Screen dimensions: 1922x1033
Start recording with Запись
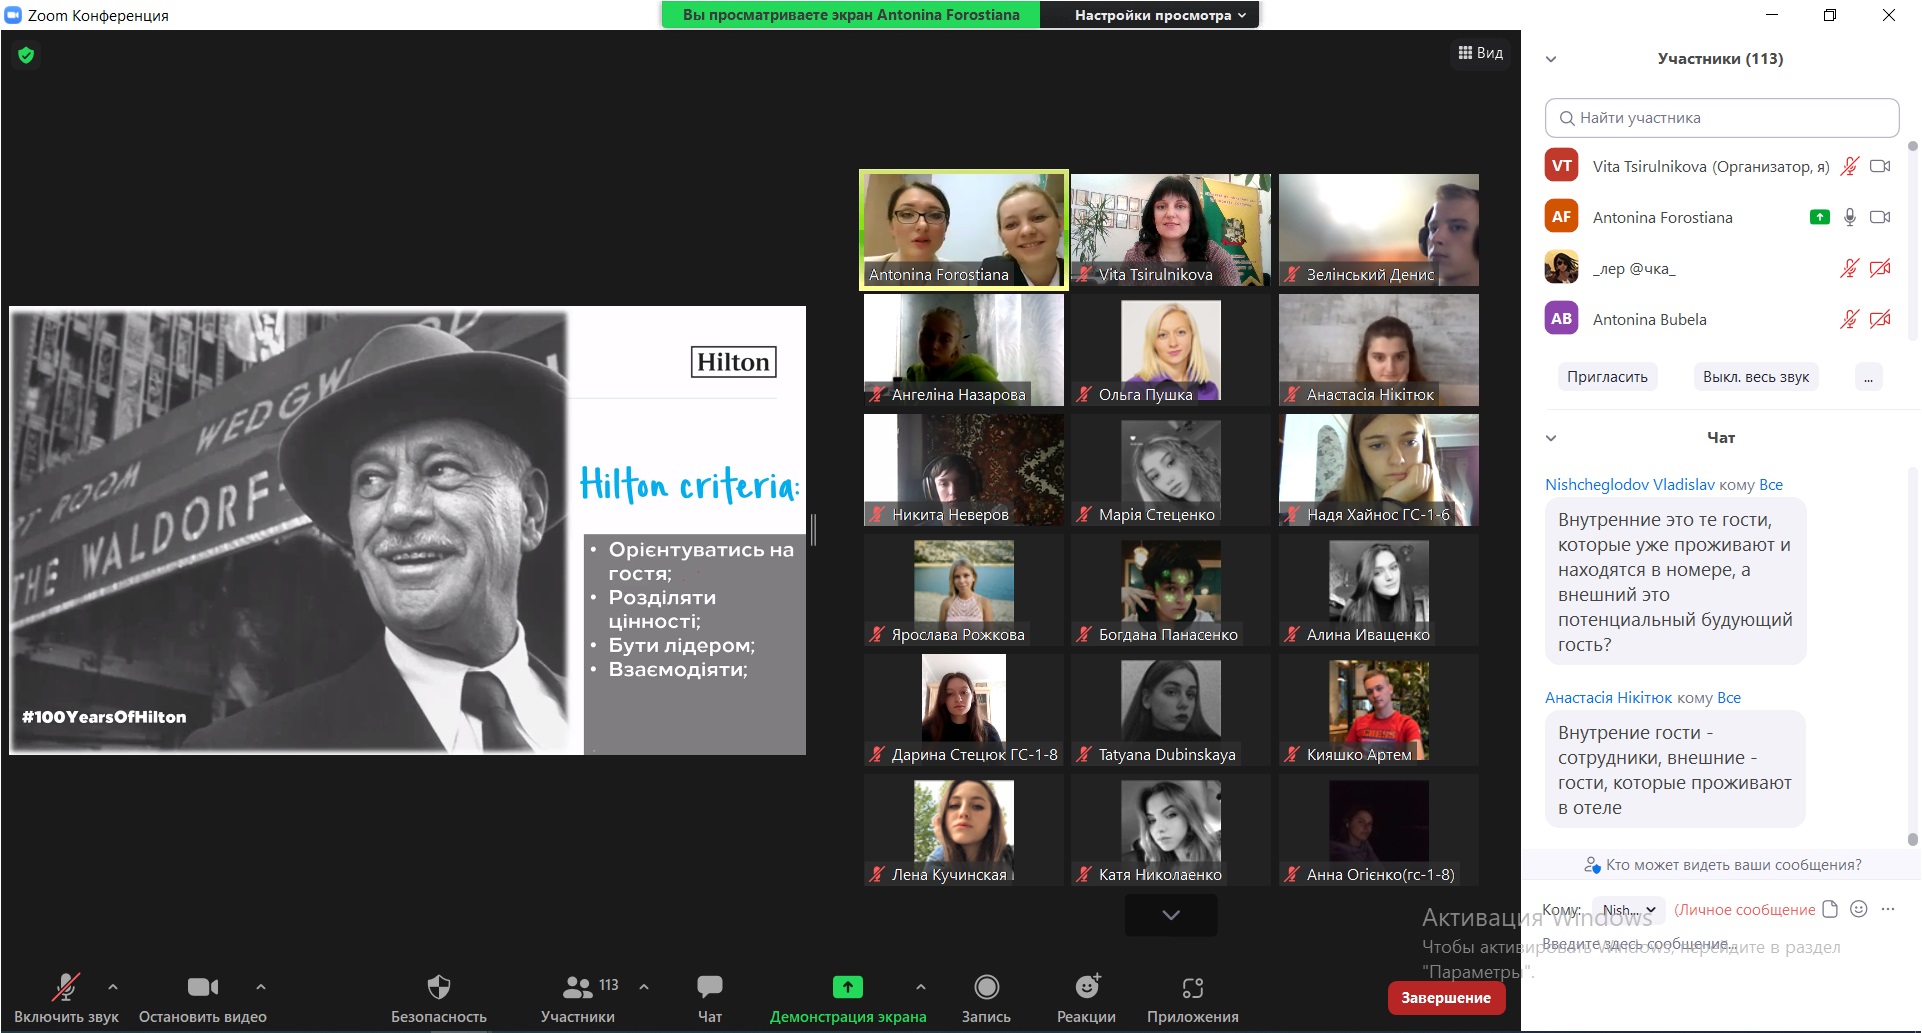986,998
